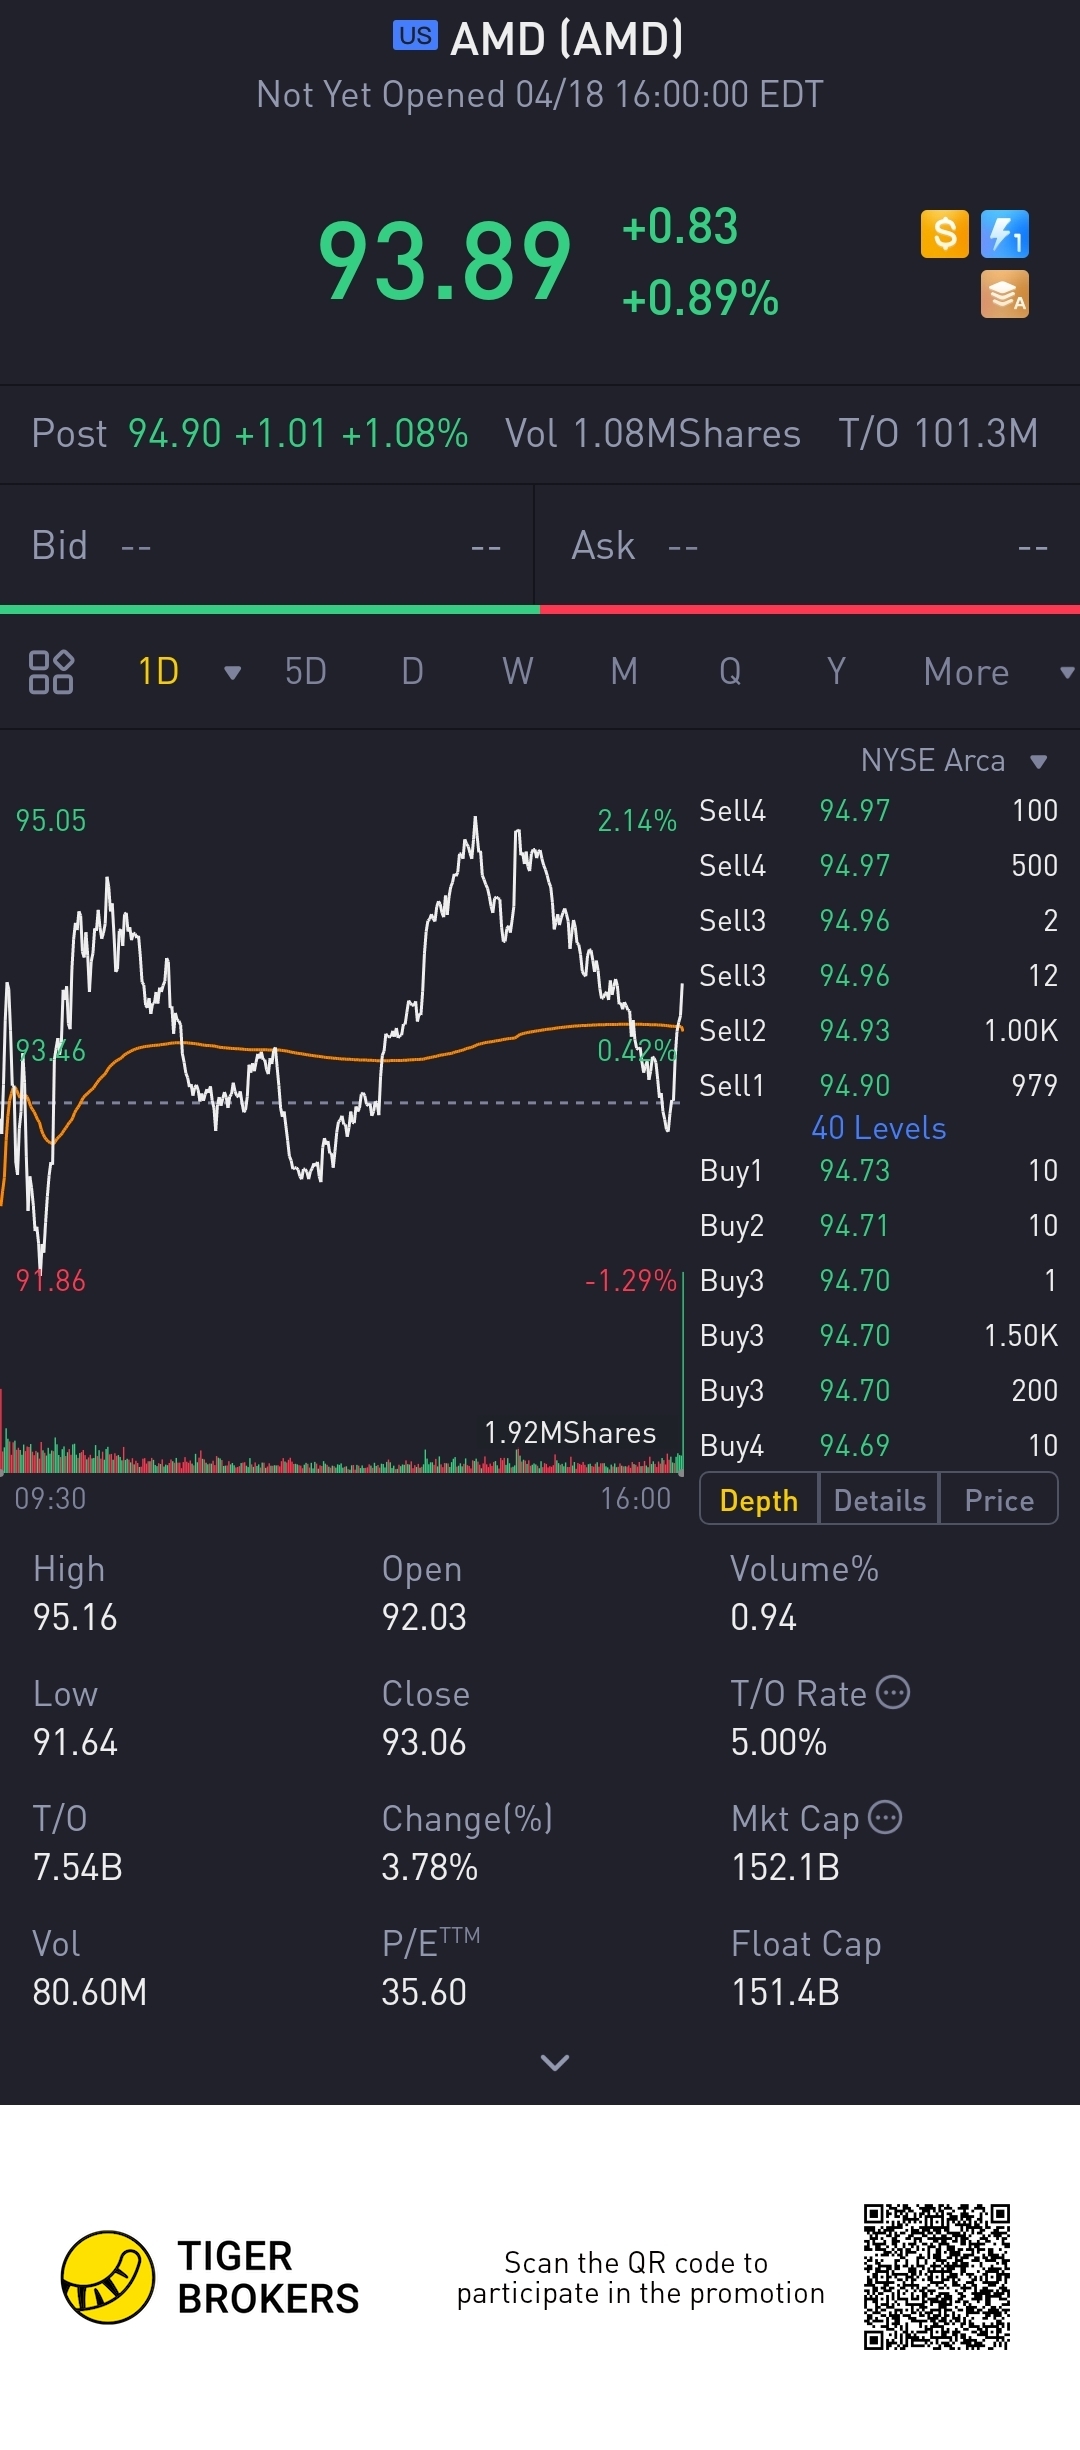The width and height of the screenshot is (1080, 2450).
Task: Tap the Low value 91.64
Action: pyautogui.click(x=75, y=1742)
